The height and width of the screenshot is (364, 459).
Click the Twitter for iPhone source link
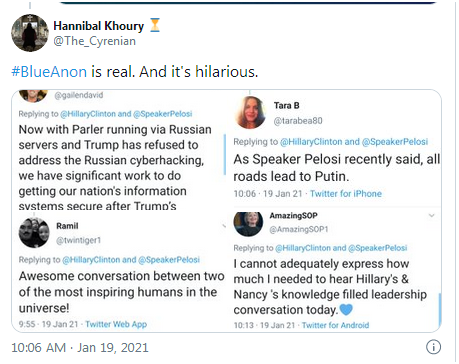[x=346, y=194]
